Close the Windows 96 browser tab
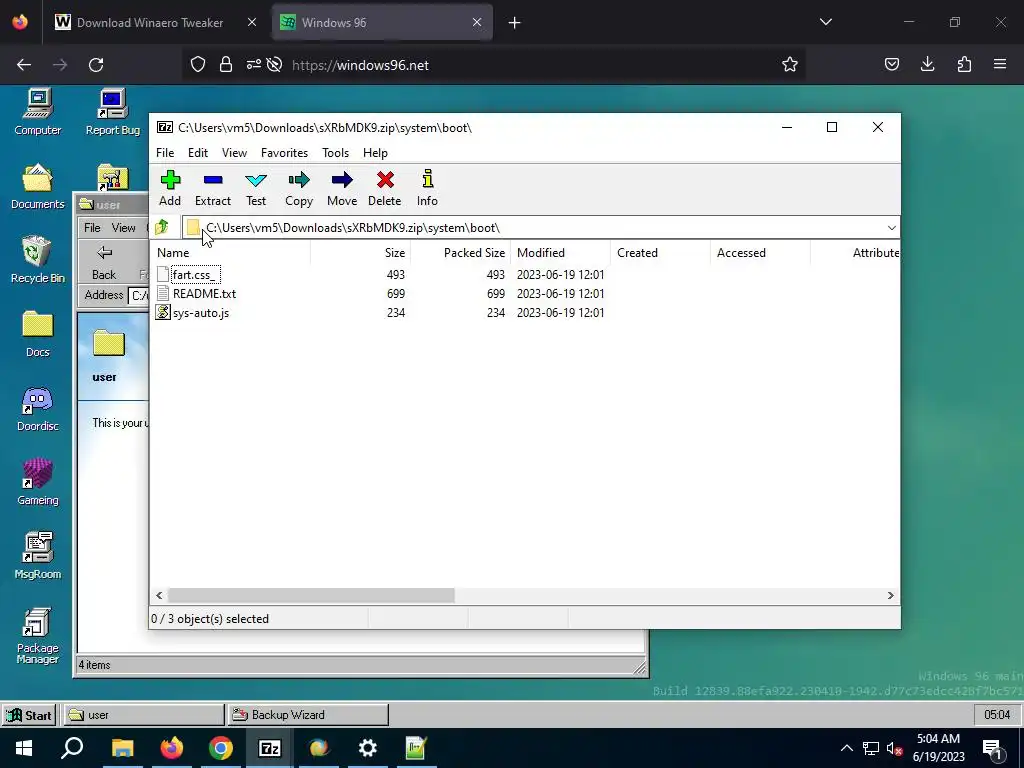Viewport: 1024px width, 768px height. pos(477,22)
